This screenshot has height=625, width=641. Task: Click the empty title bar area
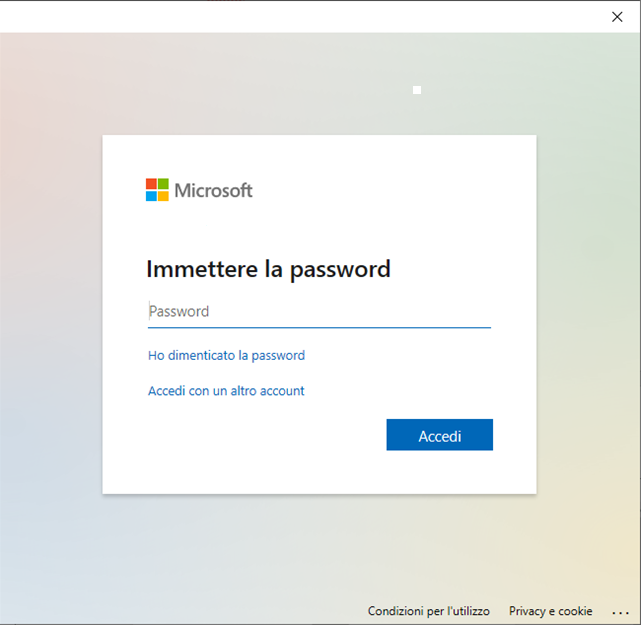coord(300,16)
